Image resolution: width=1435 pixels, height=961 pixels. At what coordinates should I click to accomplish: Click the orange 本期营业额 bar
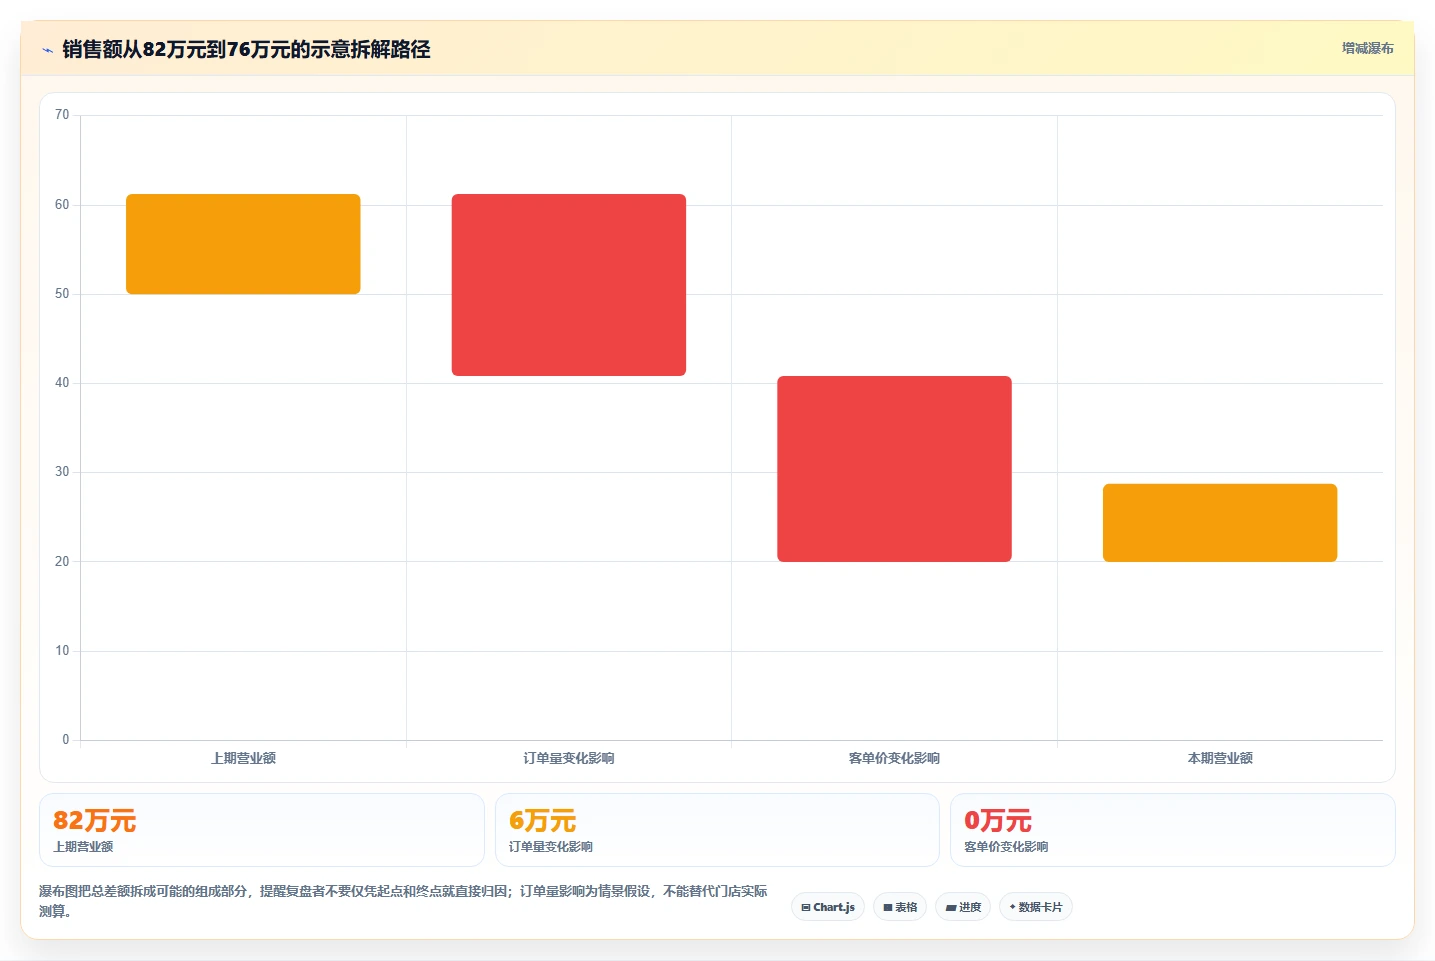click(x=1220, y=523)
